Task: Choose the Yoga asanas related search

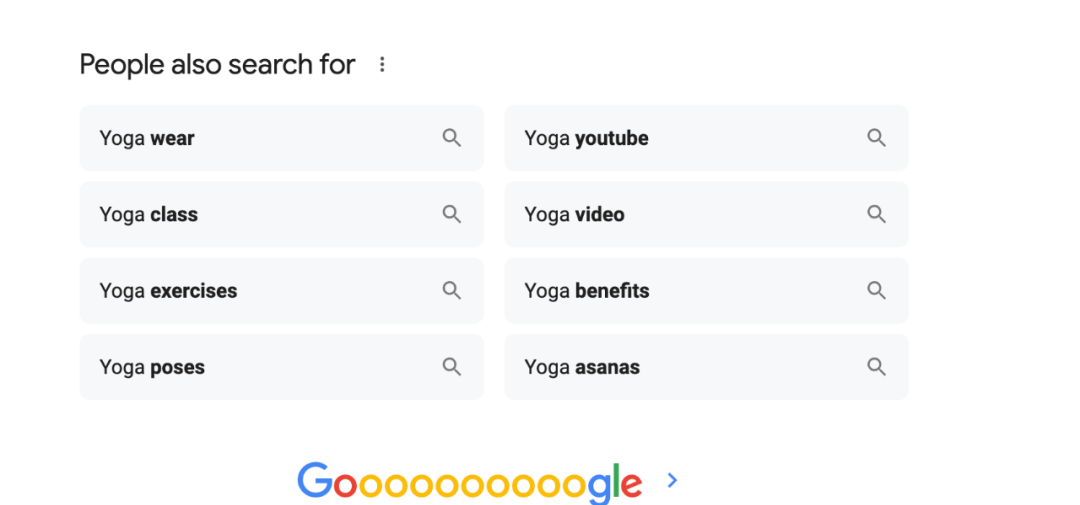Action: click(x=582, y=367)
